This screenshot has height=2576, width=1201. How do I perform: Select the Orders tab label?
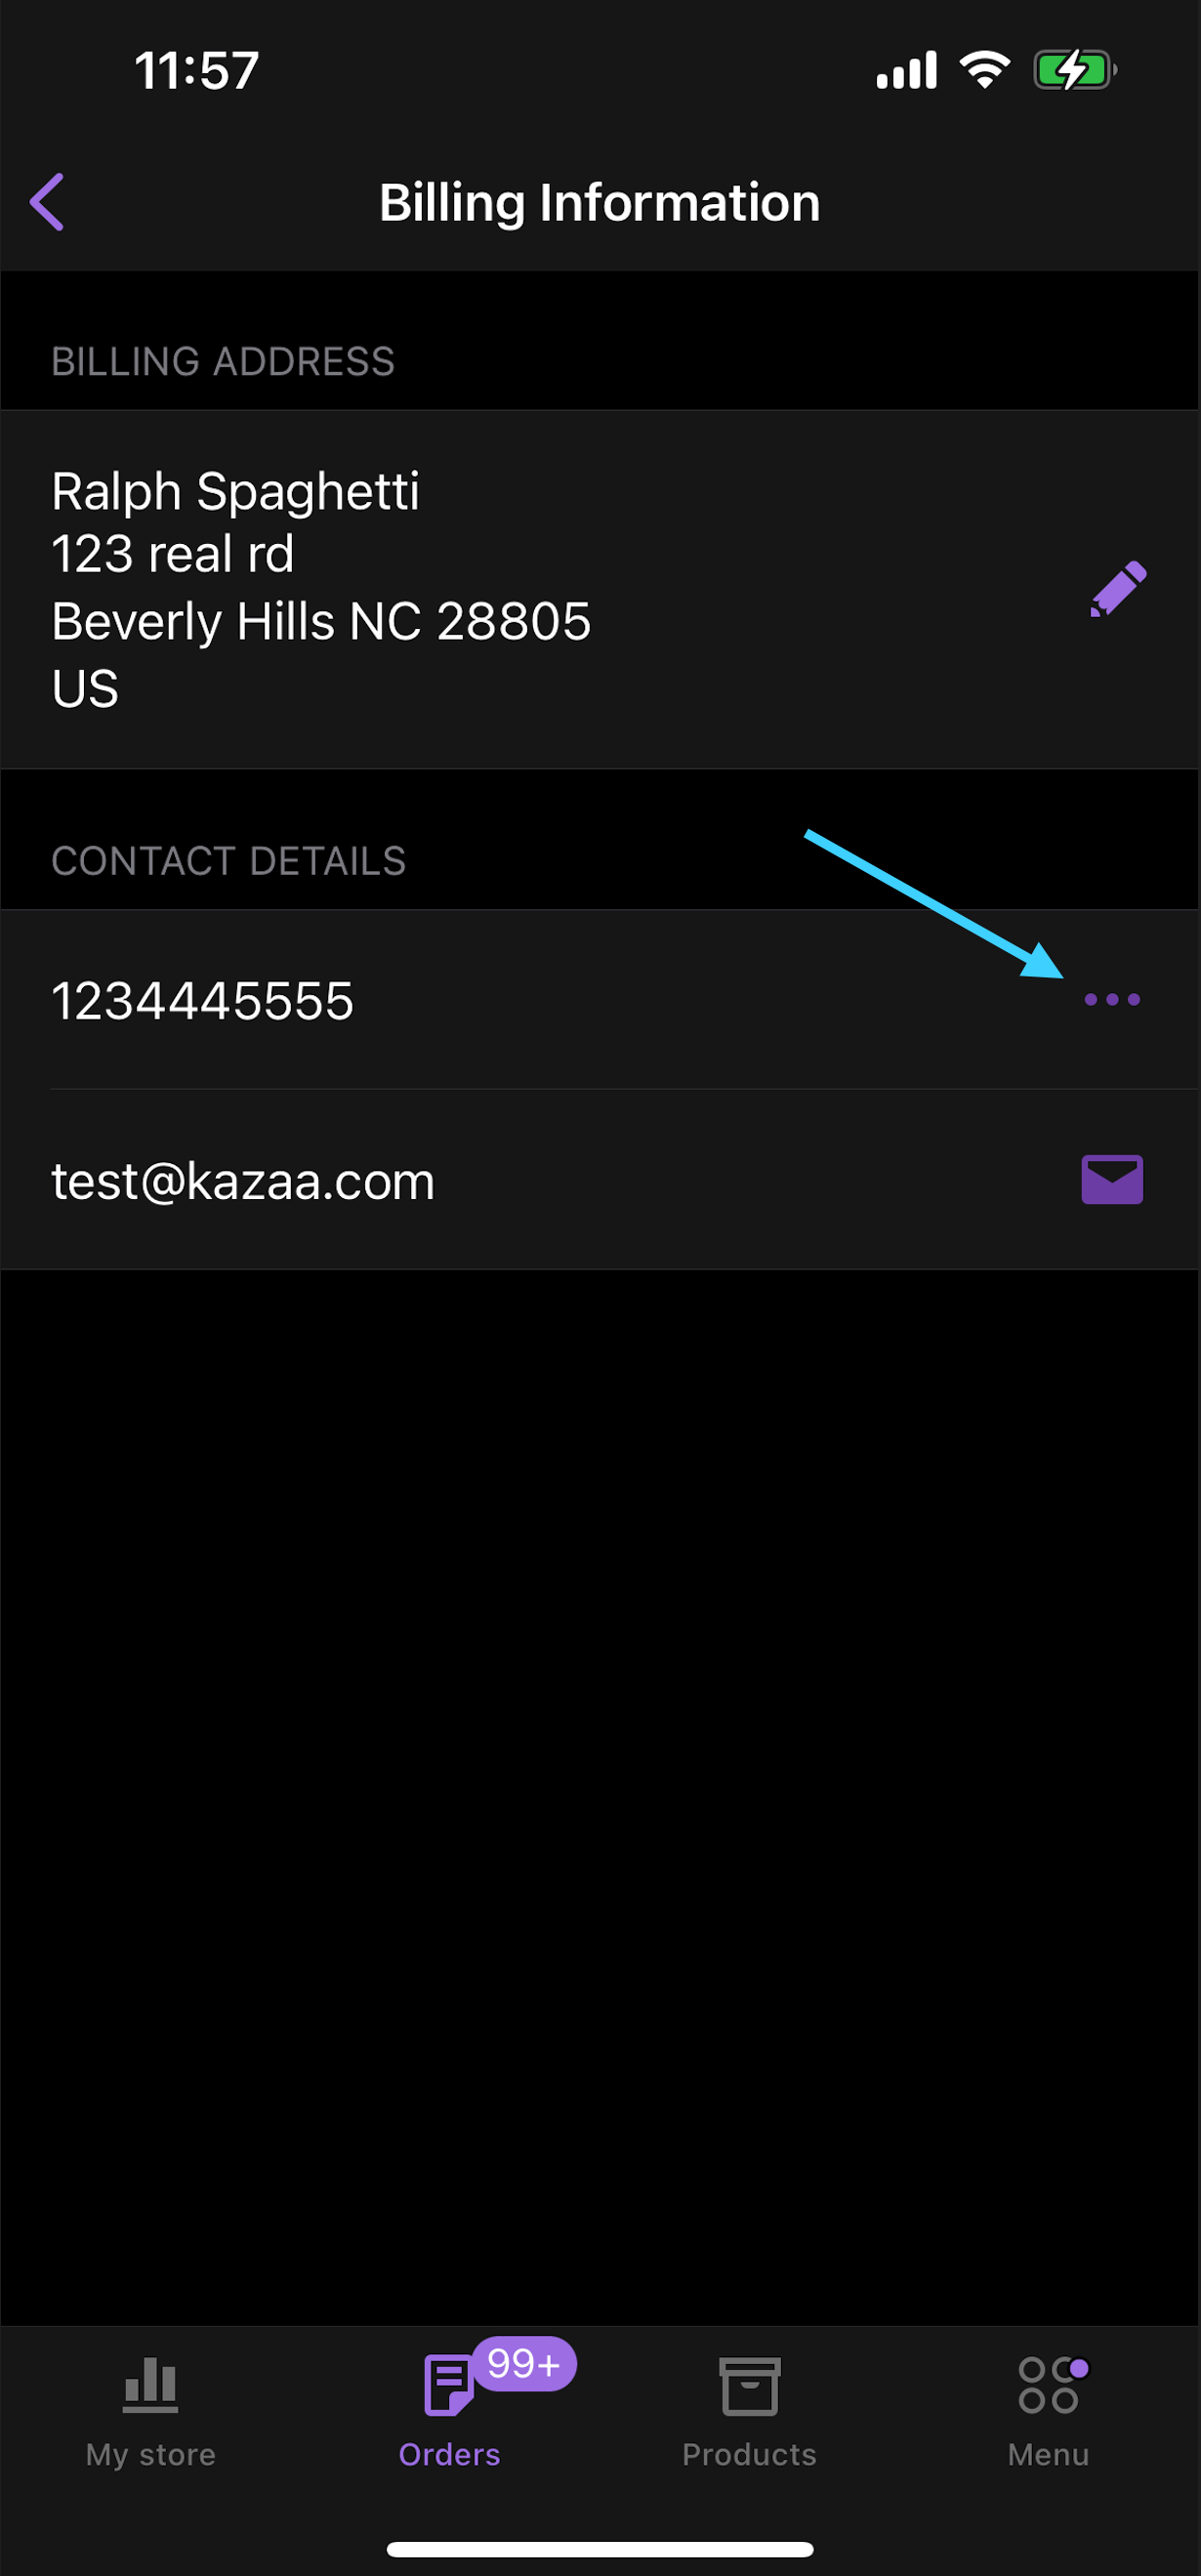[x=449, y=2454]
